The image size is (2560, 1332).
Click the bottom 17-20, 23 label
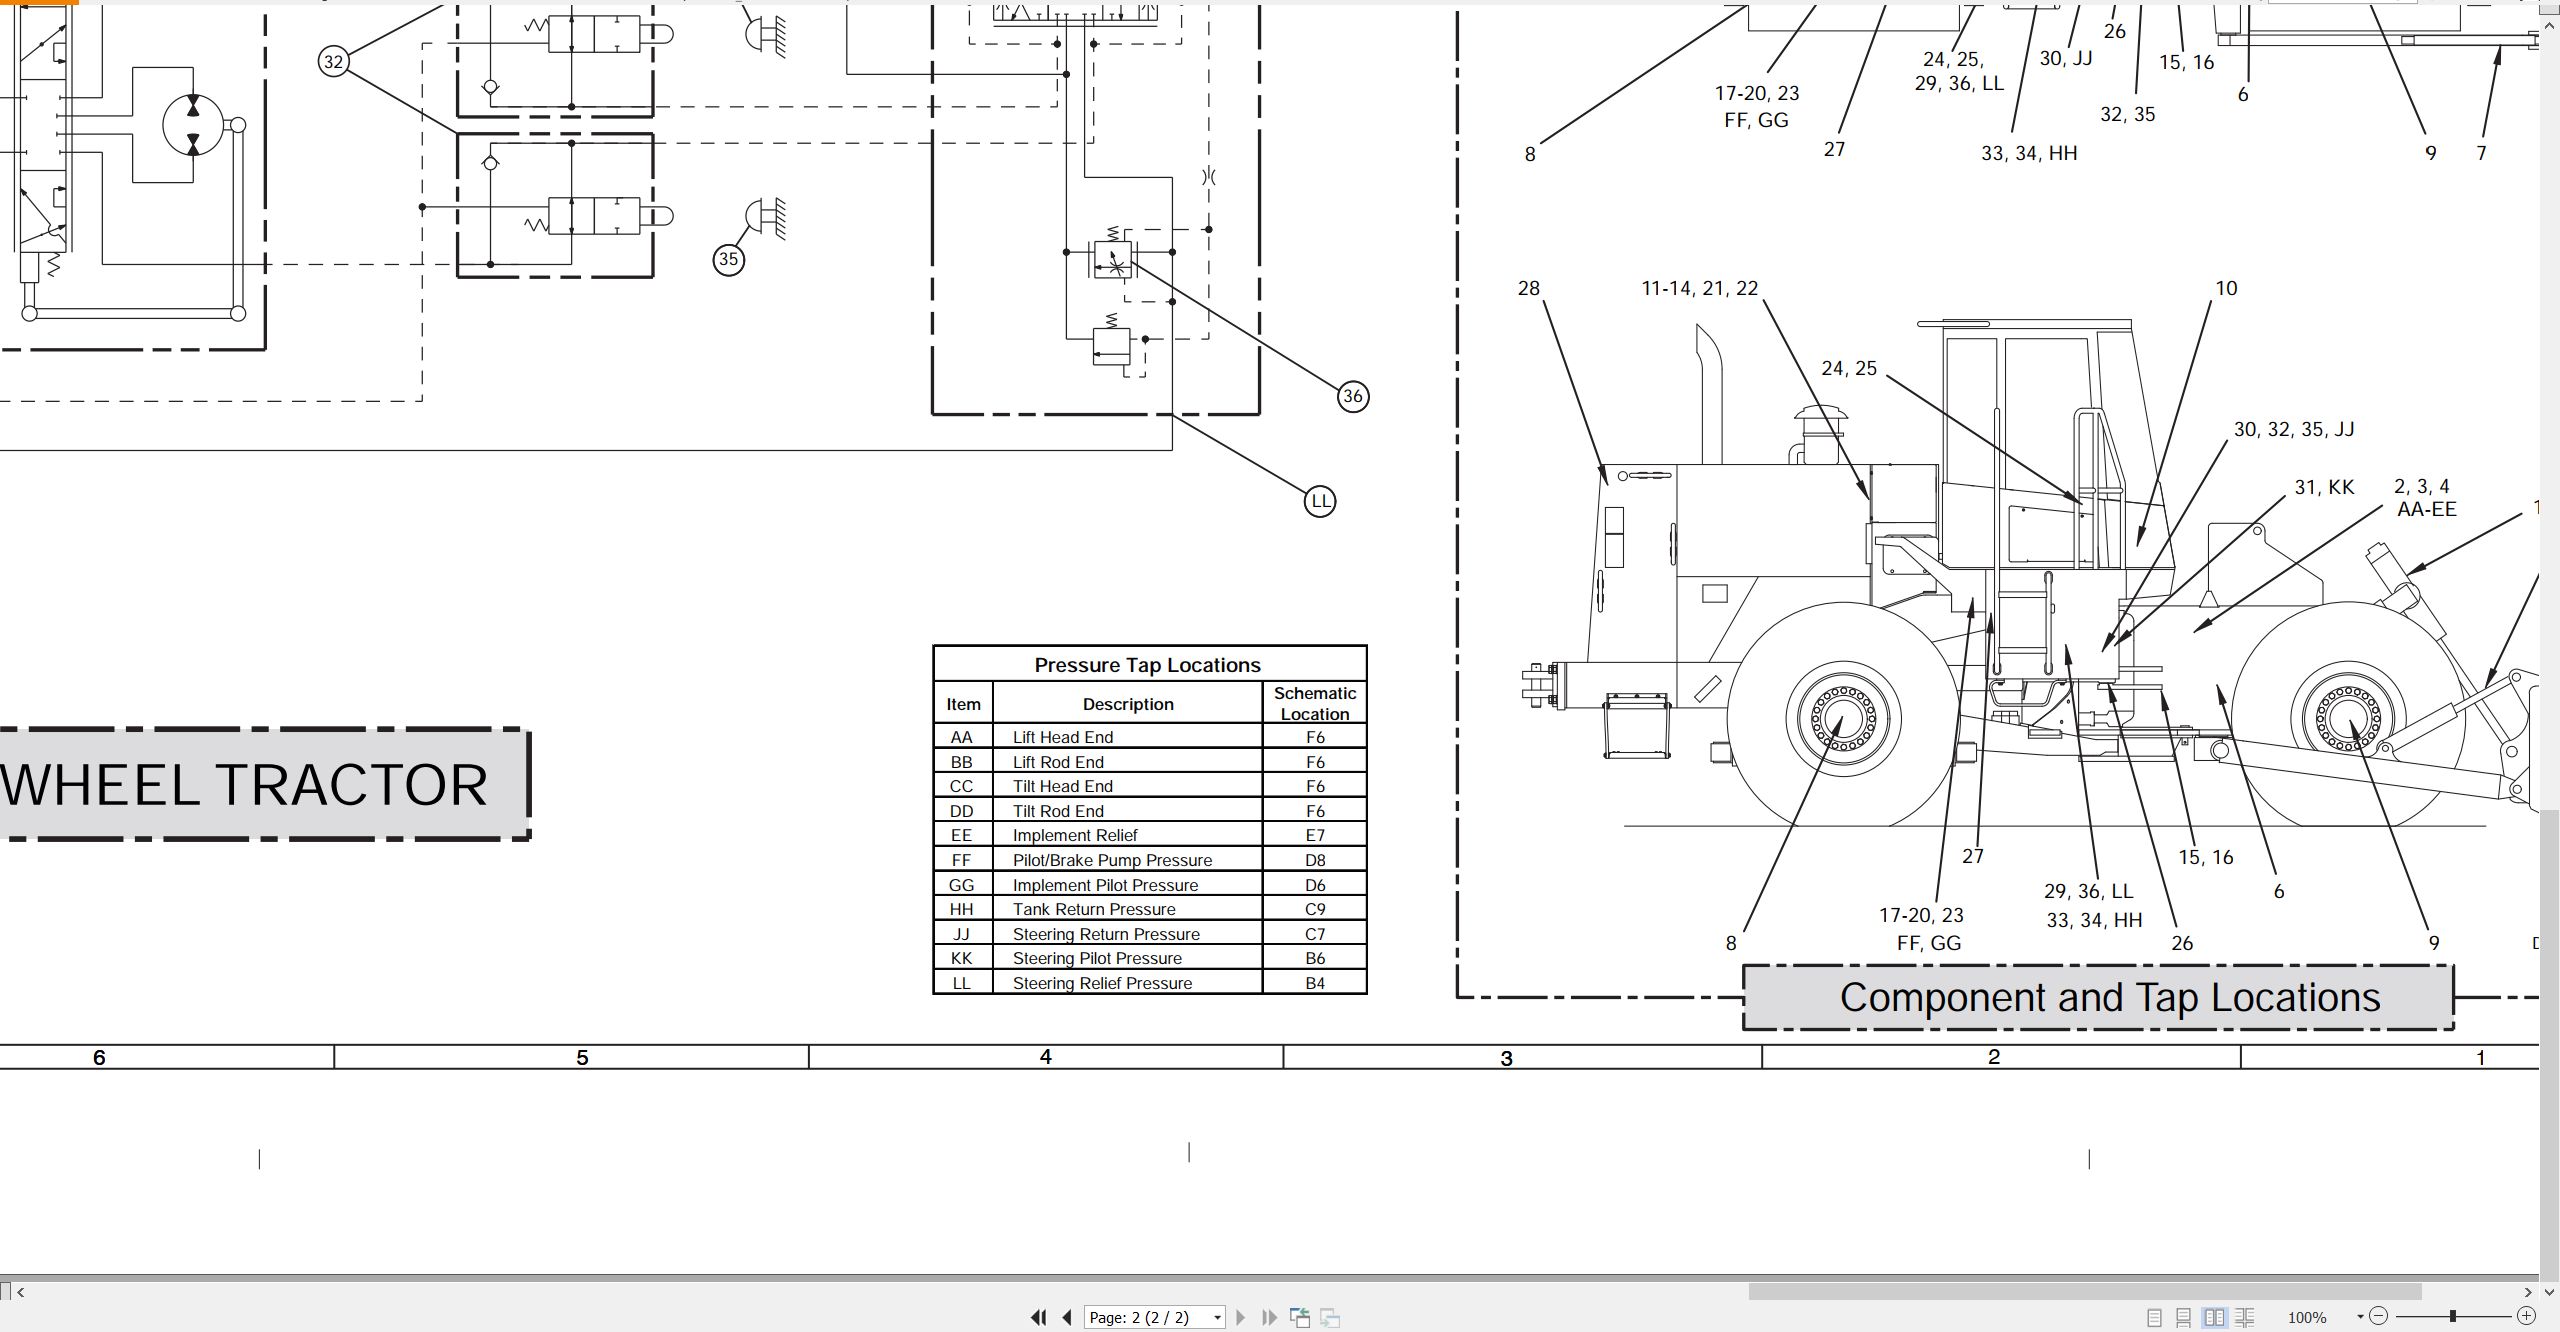1921,915
